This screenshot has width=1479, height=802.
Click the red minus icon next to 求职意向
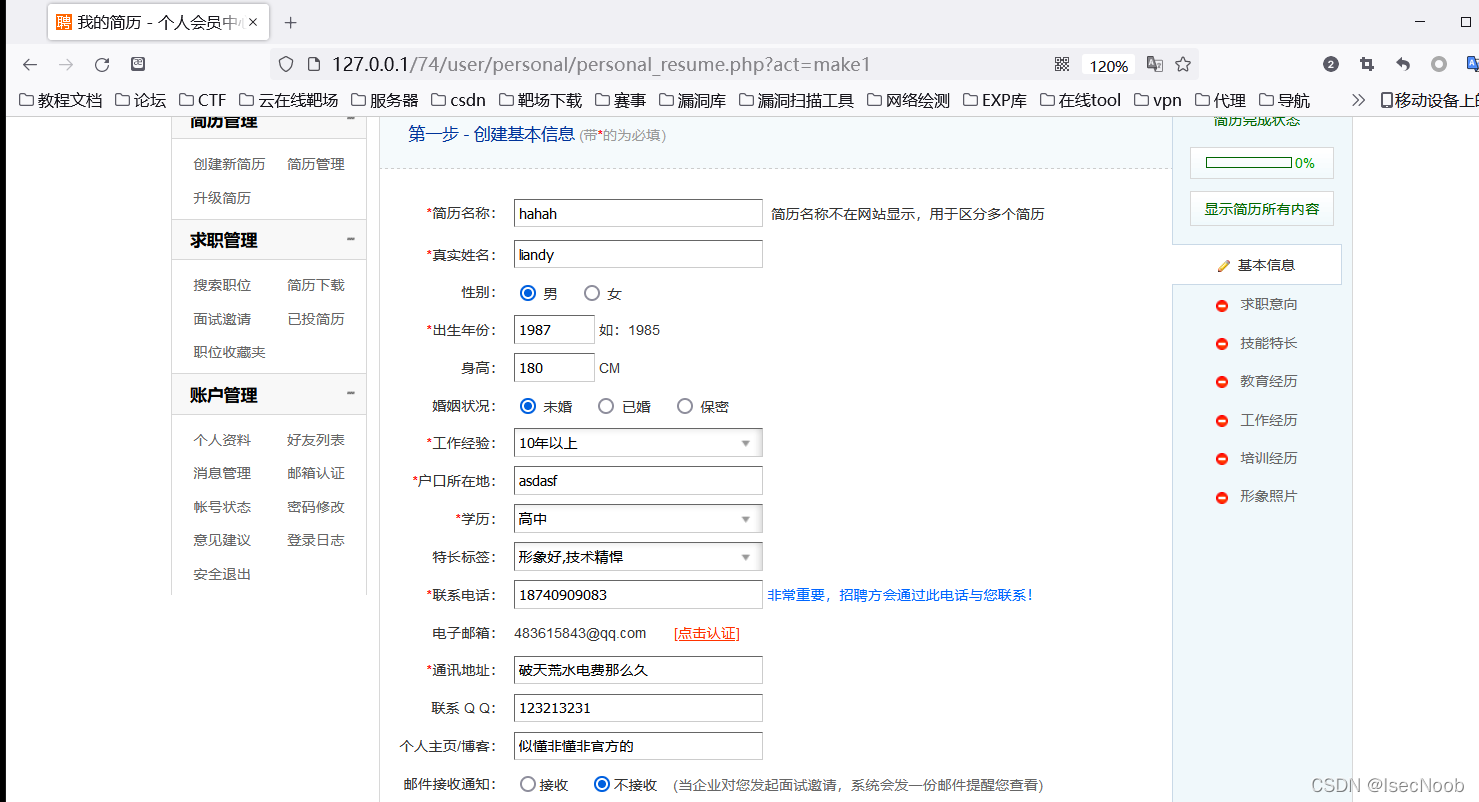1221,304
